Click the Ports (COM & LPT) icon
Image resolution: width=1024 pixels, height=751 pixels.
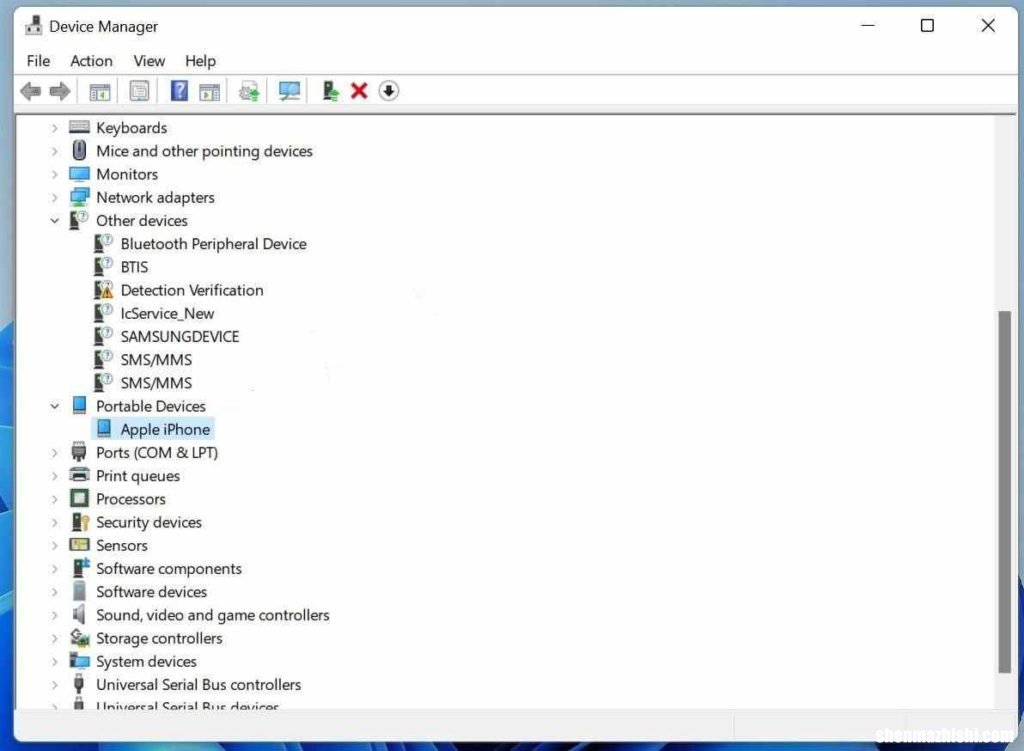[79, 451]
